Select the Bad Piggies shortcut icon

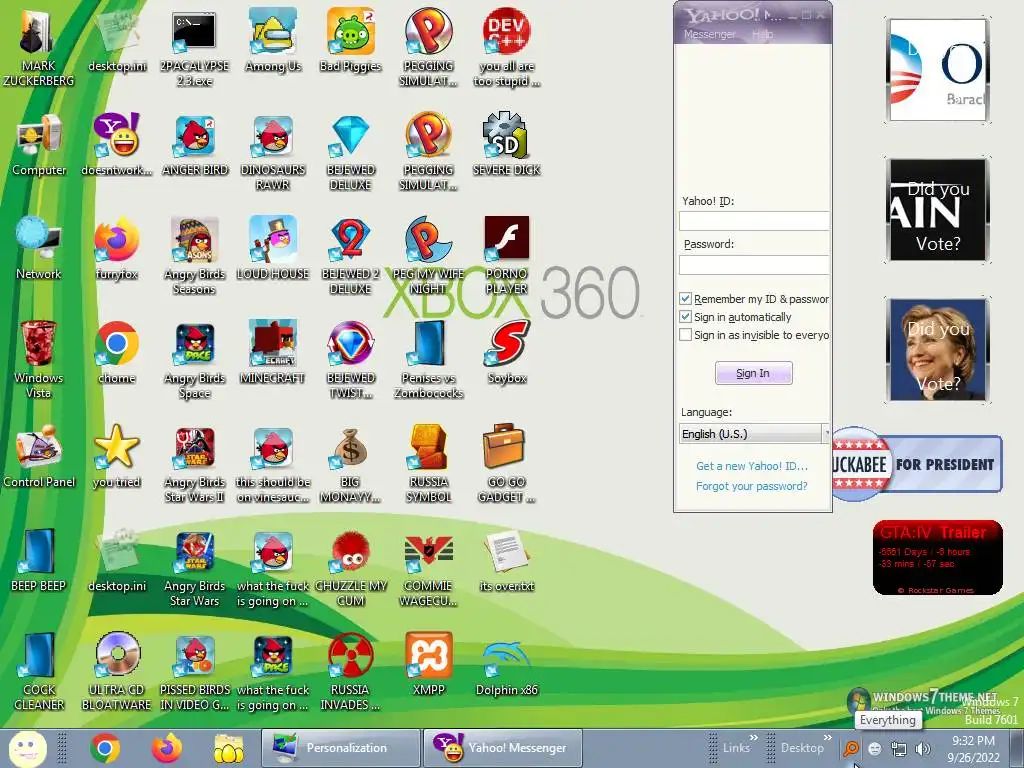pyautogui.click(x=350, y=40)
